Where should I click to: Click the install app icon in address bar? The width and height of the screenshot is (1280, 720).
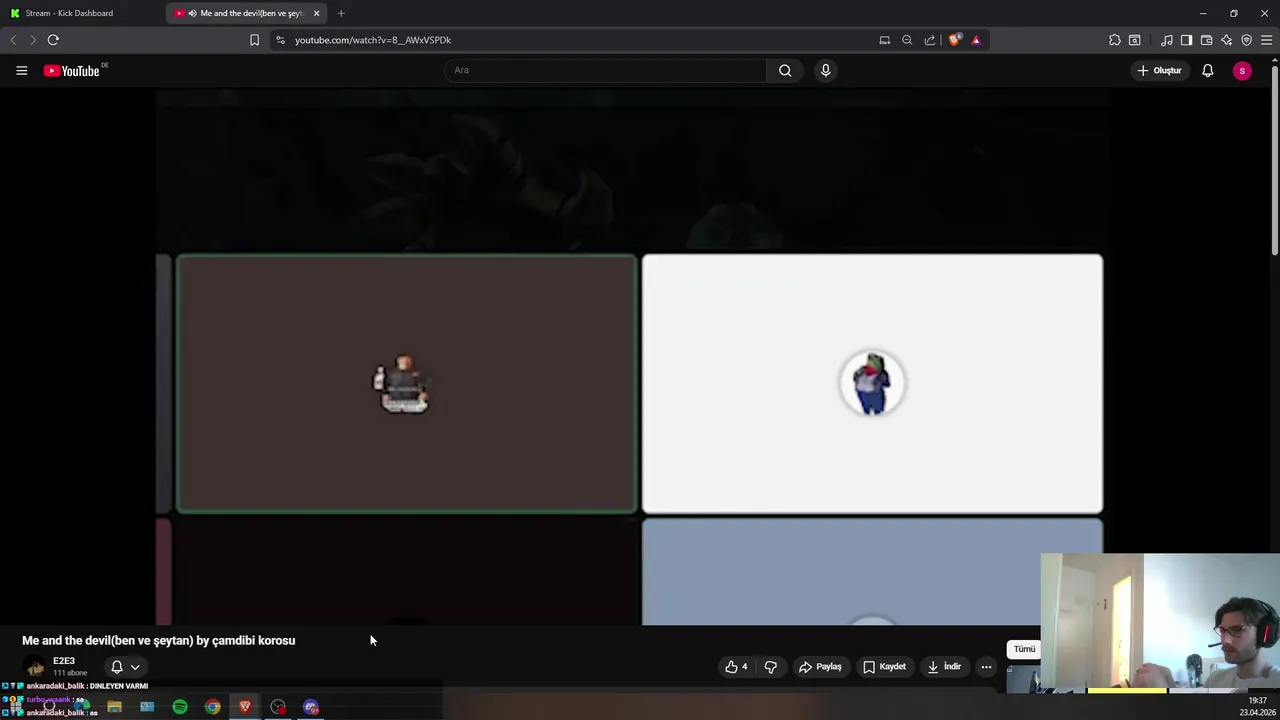click(884, 40)
